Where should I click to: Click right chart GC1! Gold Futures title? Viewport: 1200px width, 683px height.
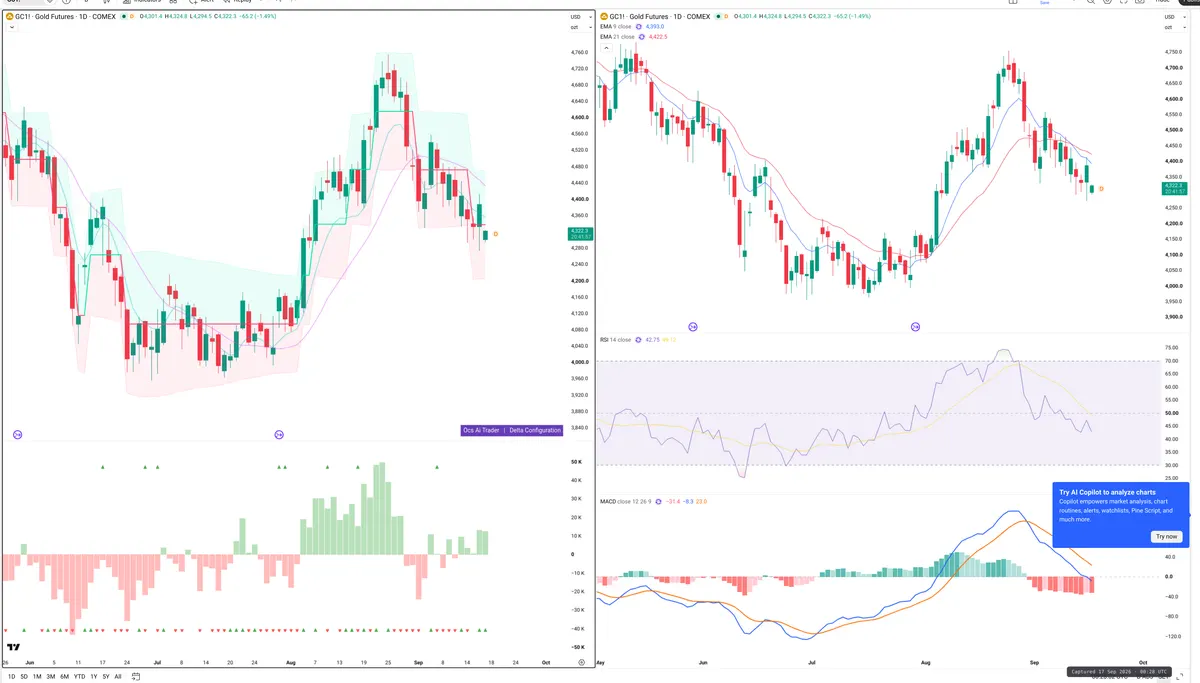click(x=660, y=17)
